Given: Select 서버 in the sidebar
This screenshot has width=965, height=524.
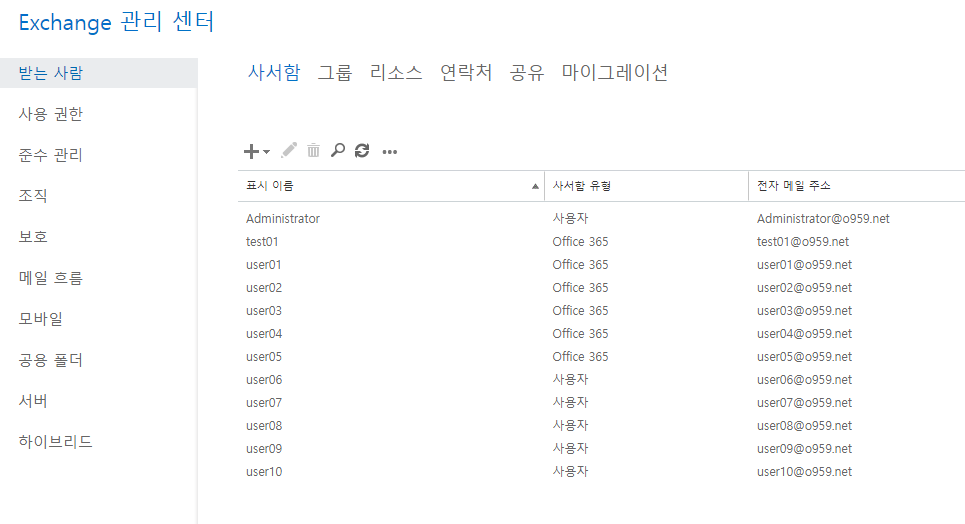Looking at the screenshot, I should pyautogui.click(x=33, y=401).
